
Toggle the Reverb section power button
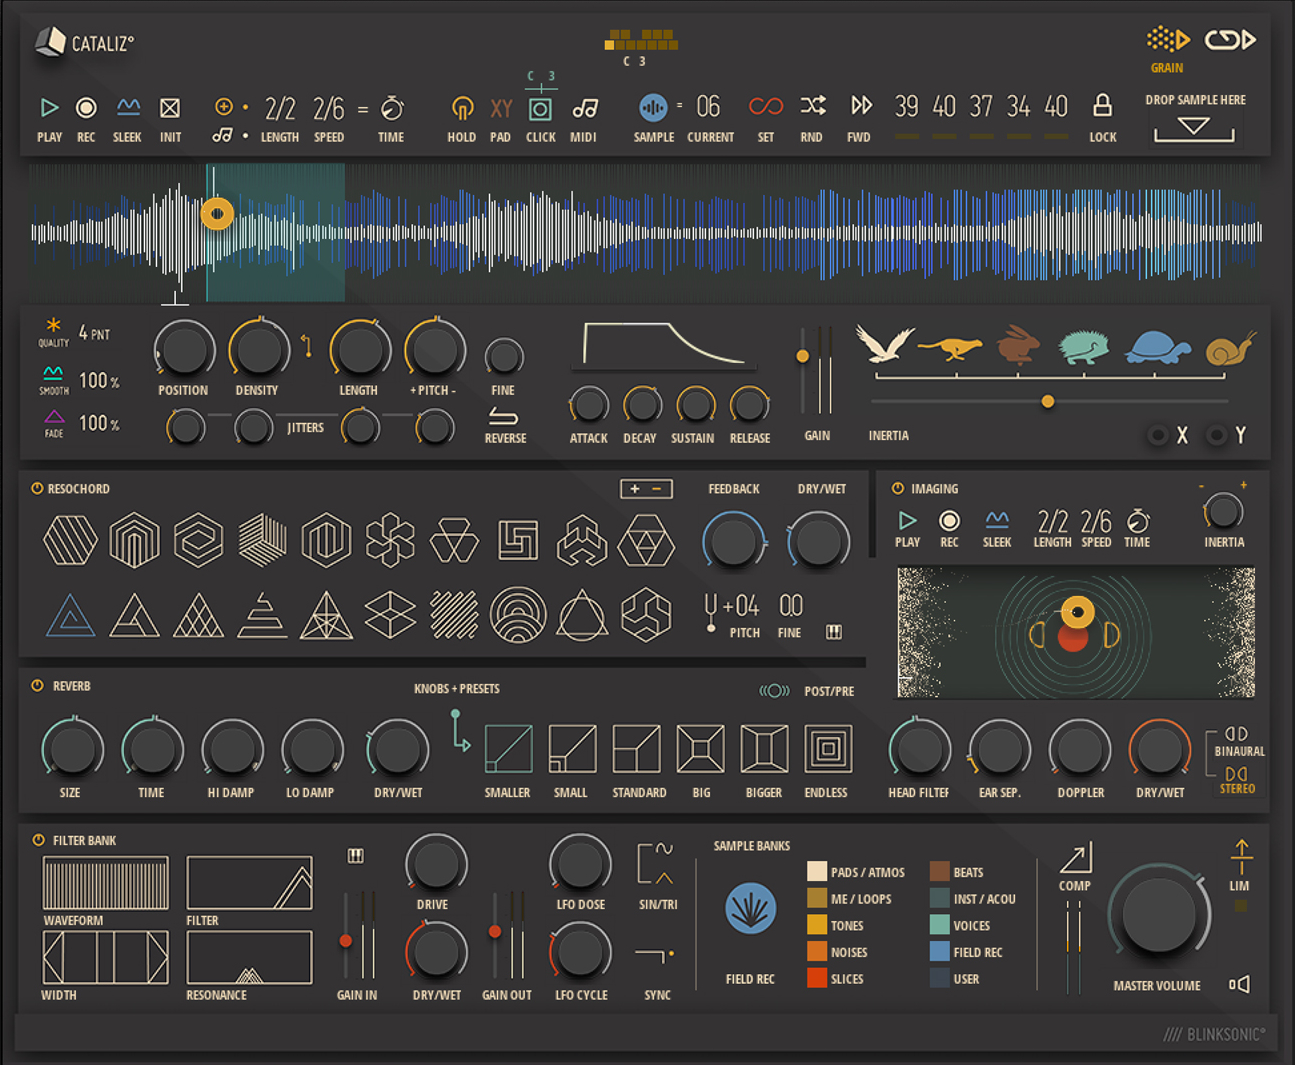[x=37, y=686]
